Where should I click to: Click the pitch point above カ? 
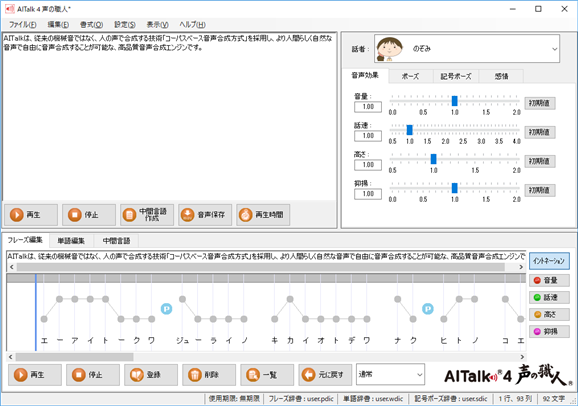tap(290, 299)
